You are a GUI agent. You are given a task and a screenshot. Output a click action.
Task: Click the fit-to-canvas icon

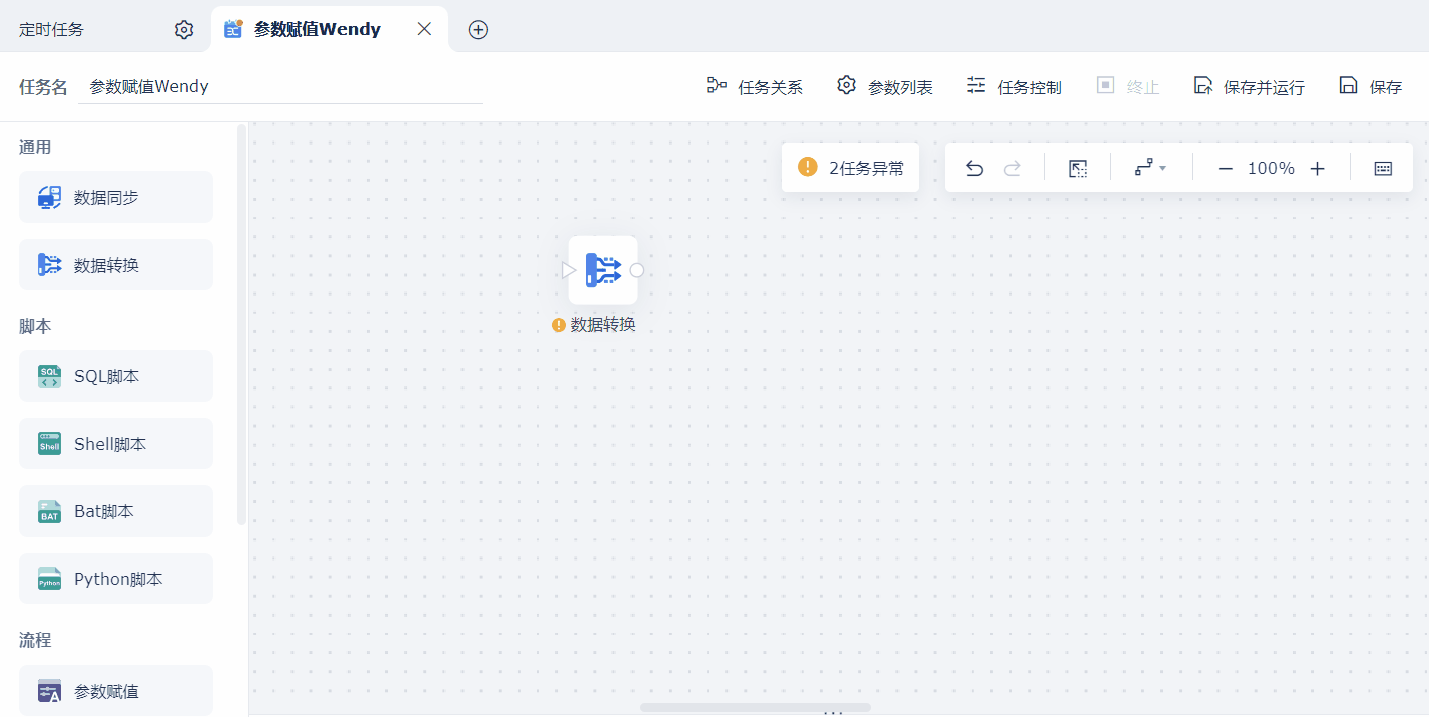(x=1078, y=168)
